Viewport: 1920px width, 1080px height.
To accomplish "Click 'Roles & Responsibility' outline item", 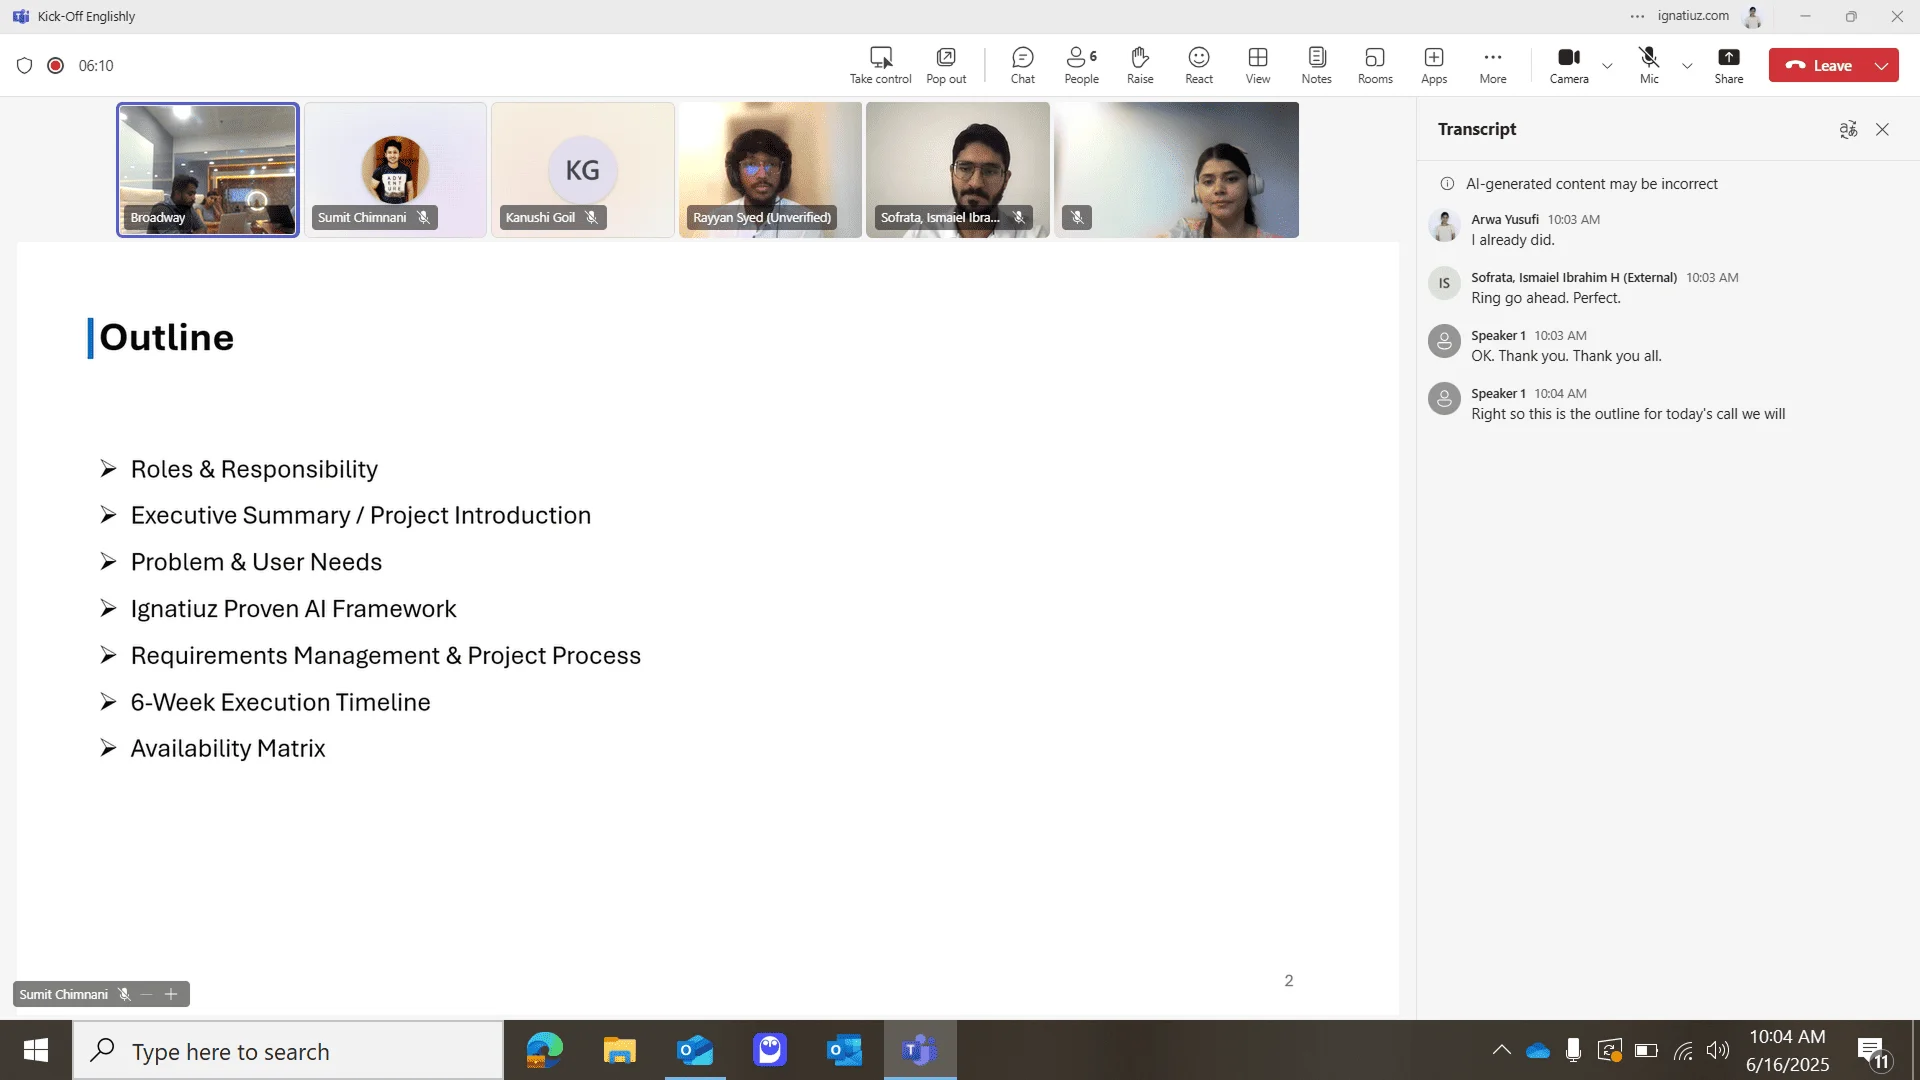I will (254, 469).
